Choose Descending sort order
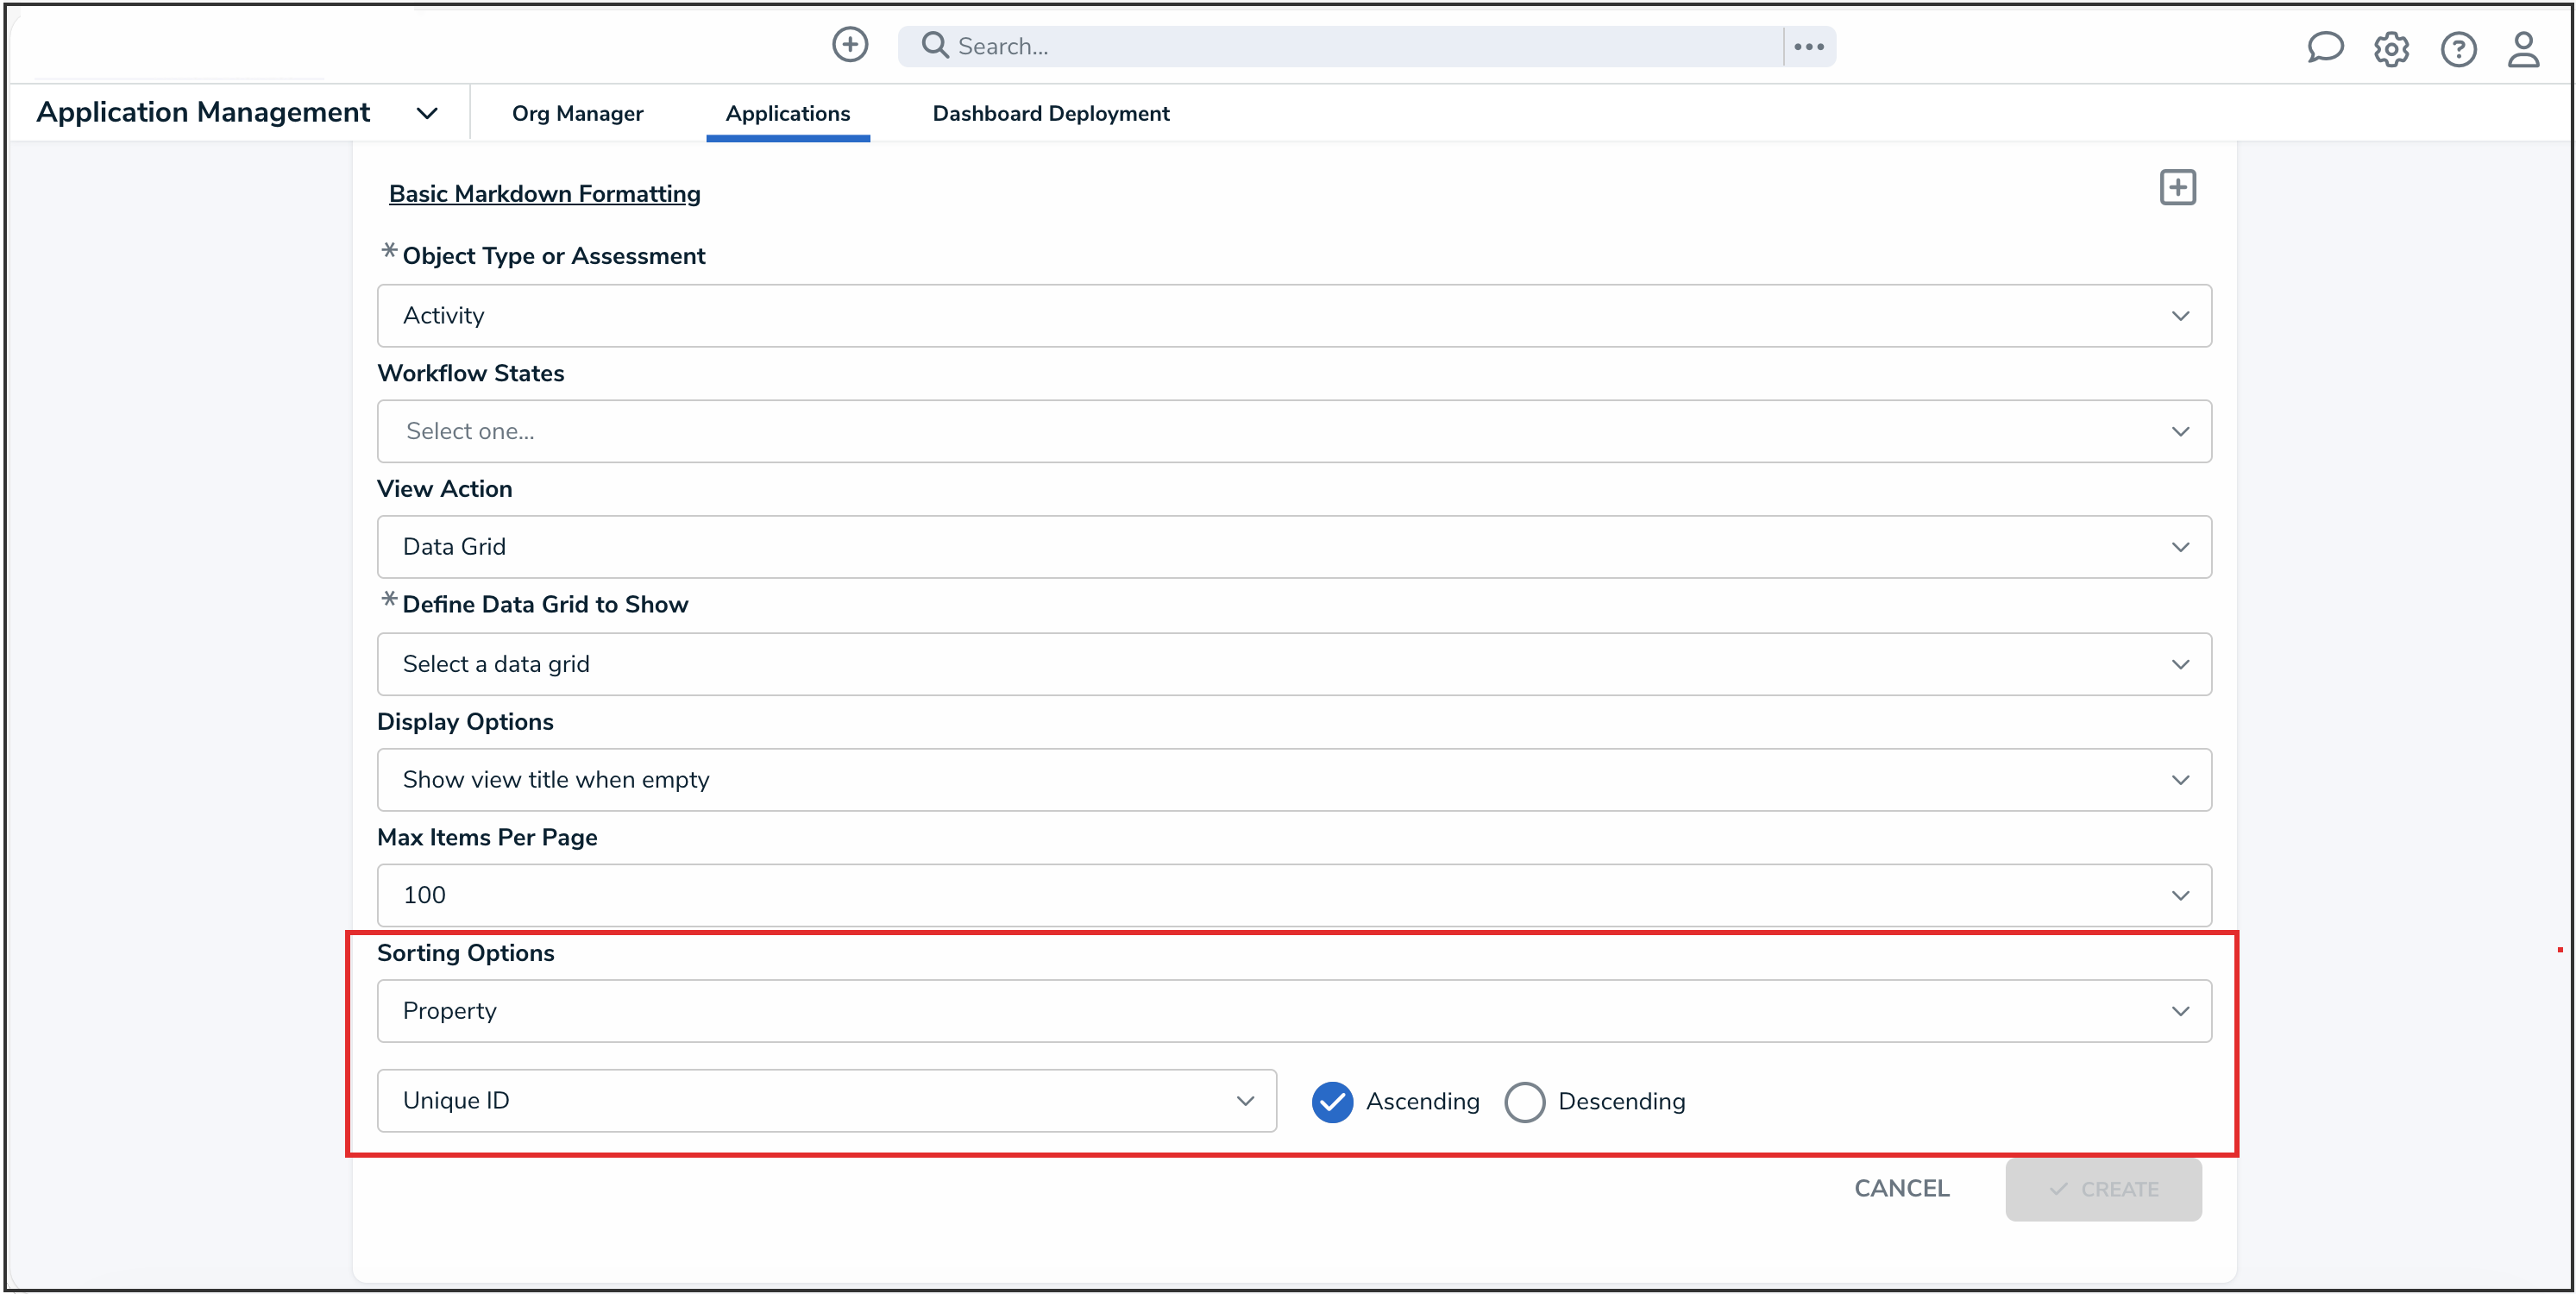The width and height of the screenshot is (2576, 1294). pyautogui.click(x=1524, y=1101)
